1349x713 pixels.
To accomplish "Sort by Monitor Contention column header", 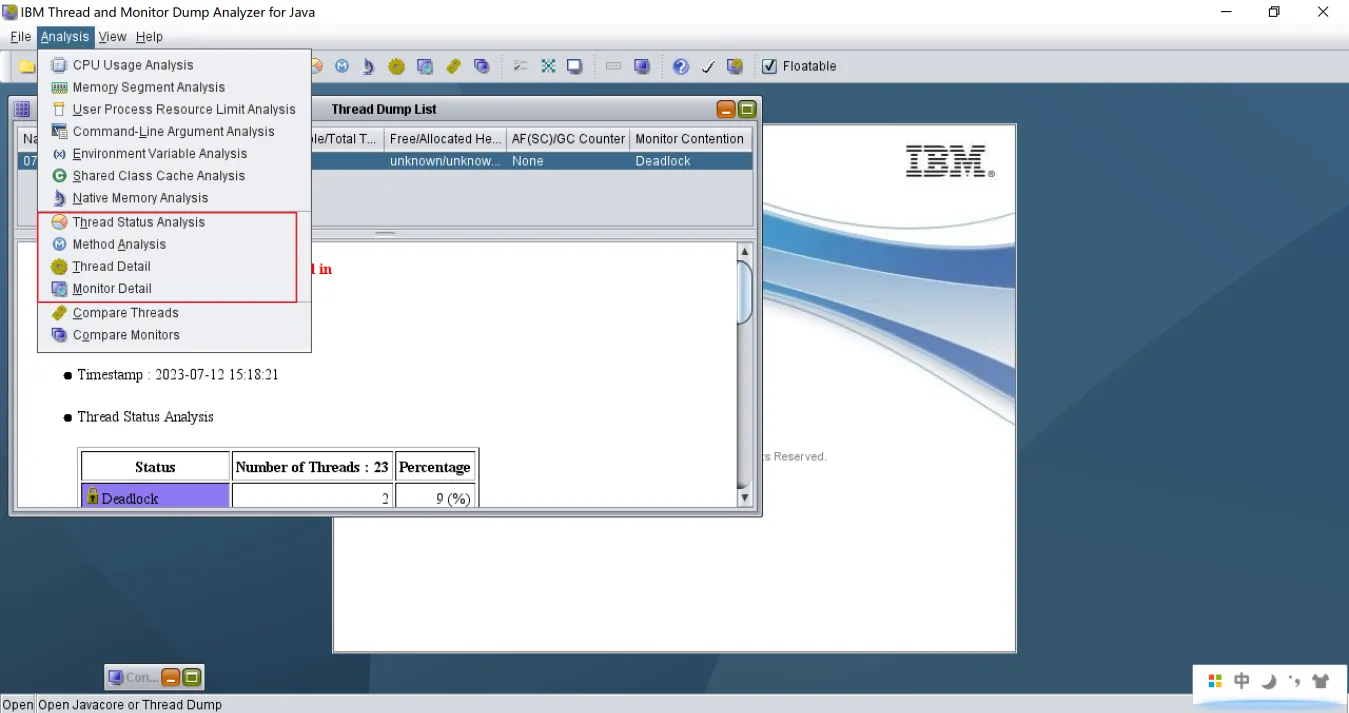I will [690, 139].
